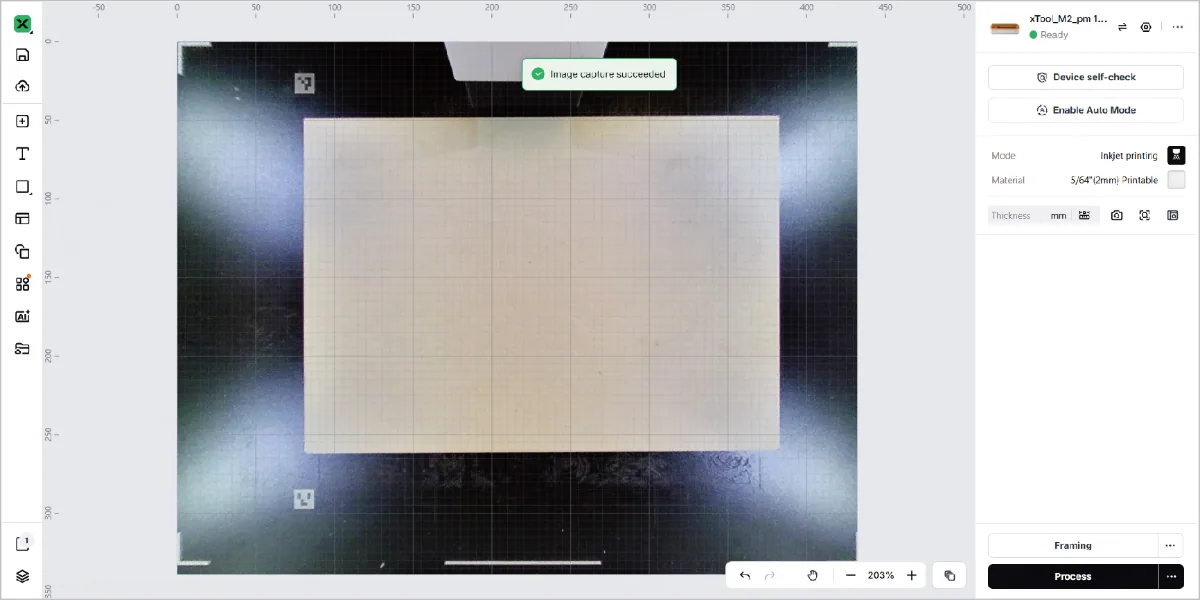Image resolution: width=1200 pixels, height=600 pixels.
Task: Expand Process options with ellipsis button
Action: click(x=1170, y=576)
